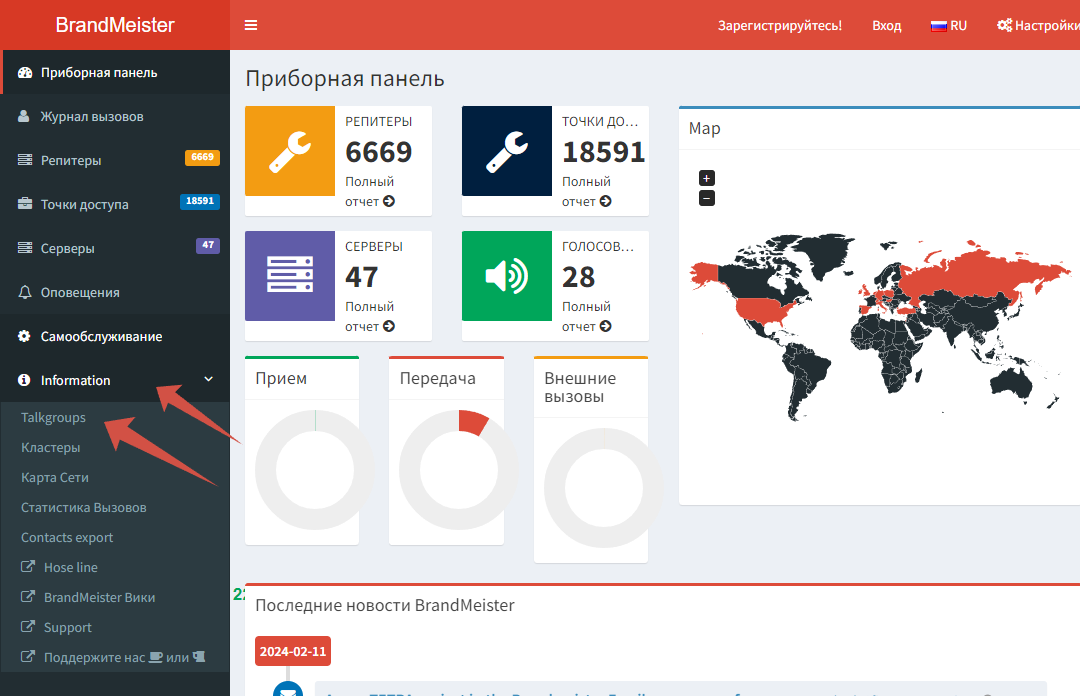Click the purple 47 badge
The image size is (1080, 696).
[x=208, y=245]
